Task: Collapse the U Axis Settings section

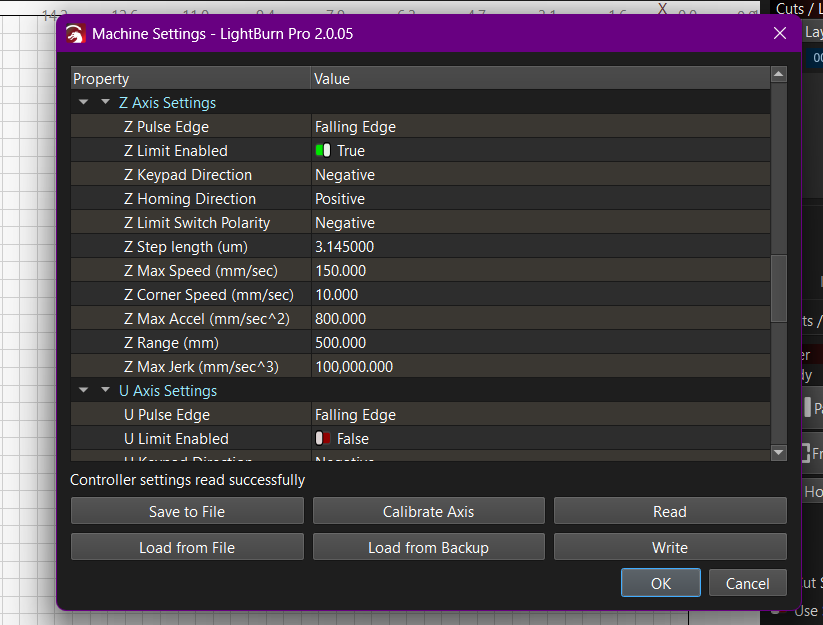Action: [x=105, y=391]
